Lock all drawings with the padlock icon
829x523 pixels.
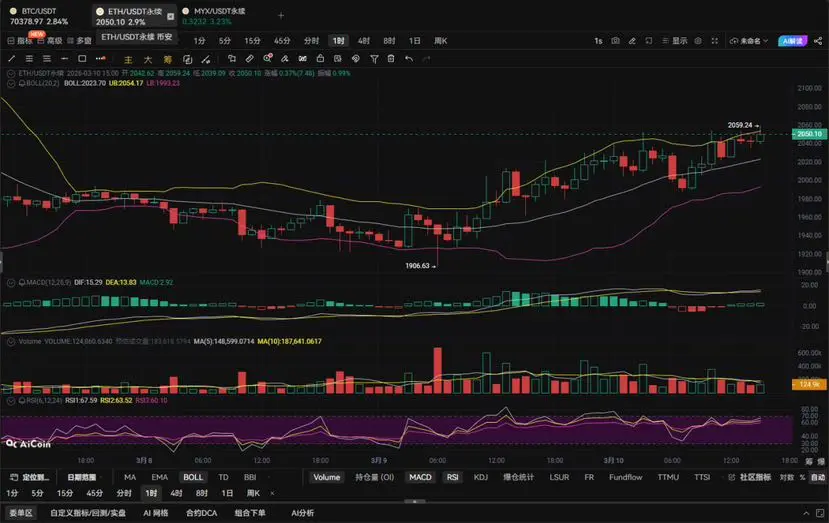pos(320,59)
